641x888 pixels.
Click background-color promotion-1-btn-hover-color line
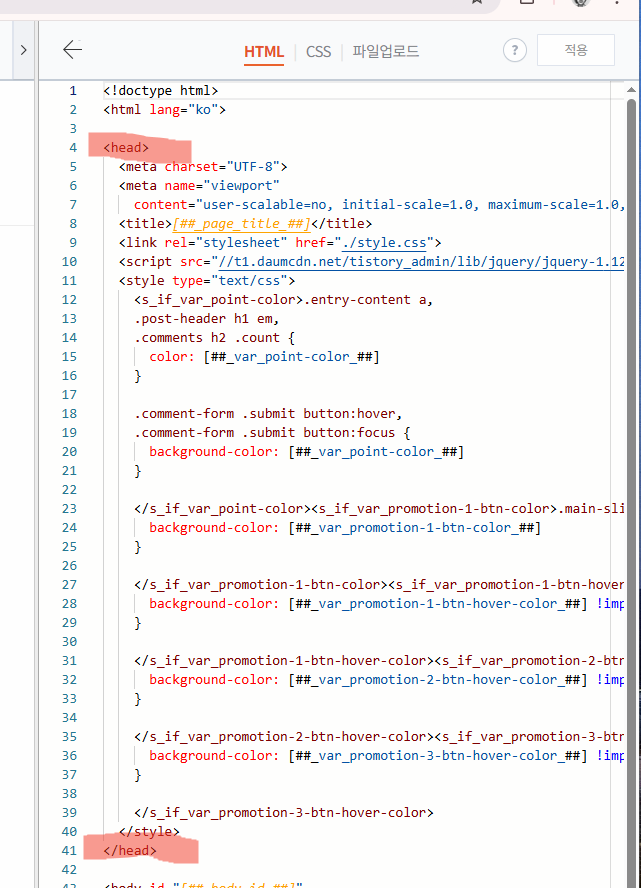(387, 603)
